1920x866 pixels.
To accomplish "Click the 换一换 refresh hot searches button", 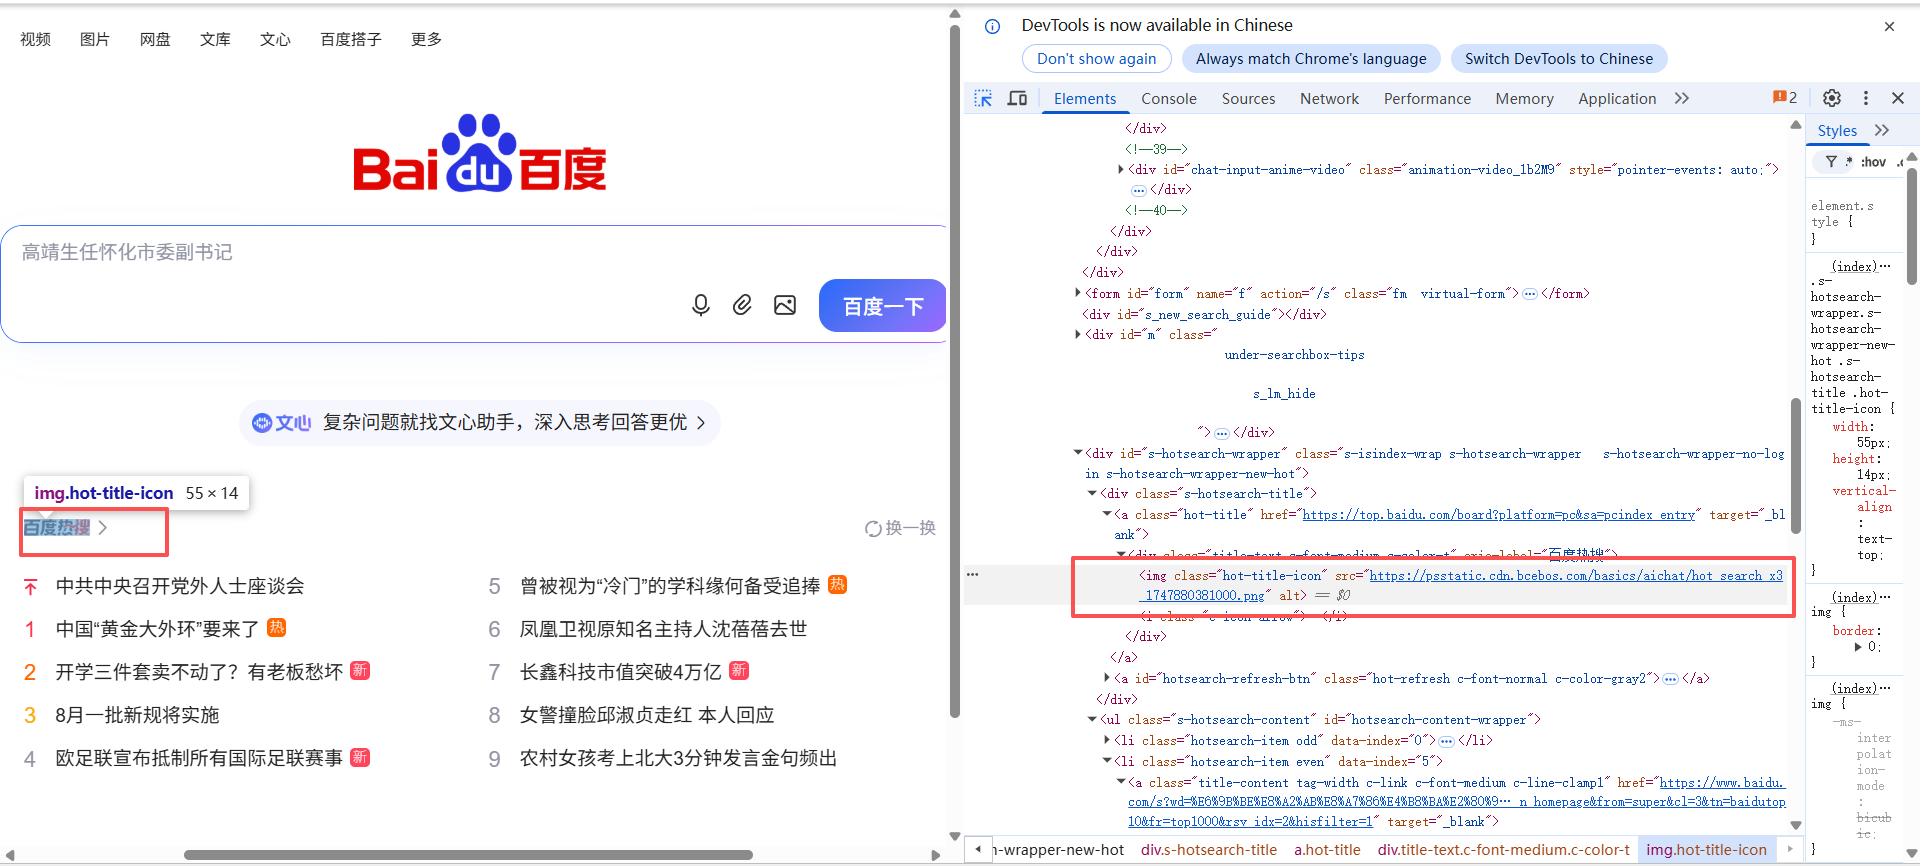I will [x=901, y=528].
